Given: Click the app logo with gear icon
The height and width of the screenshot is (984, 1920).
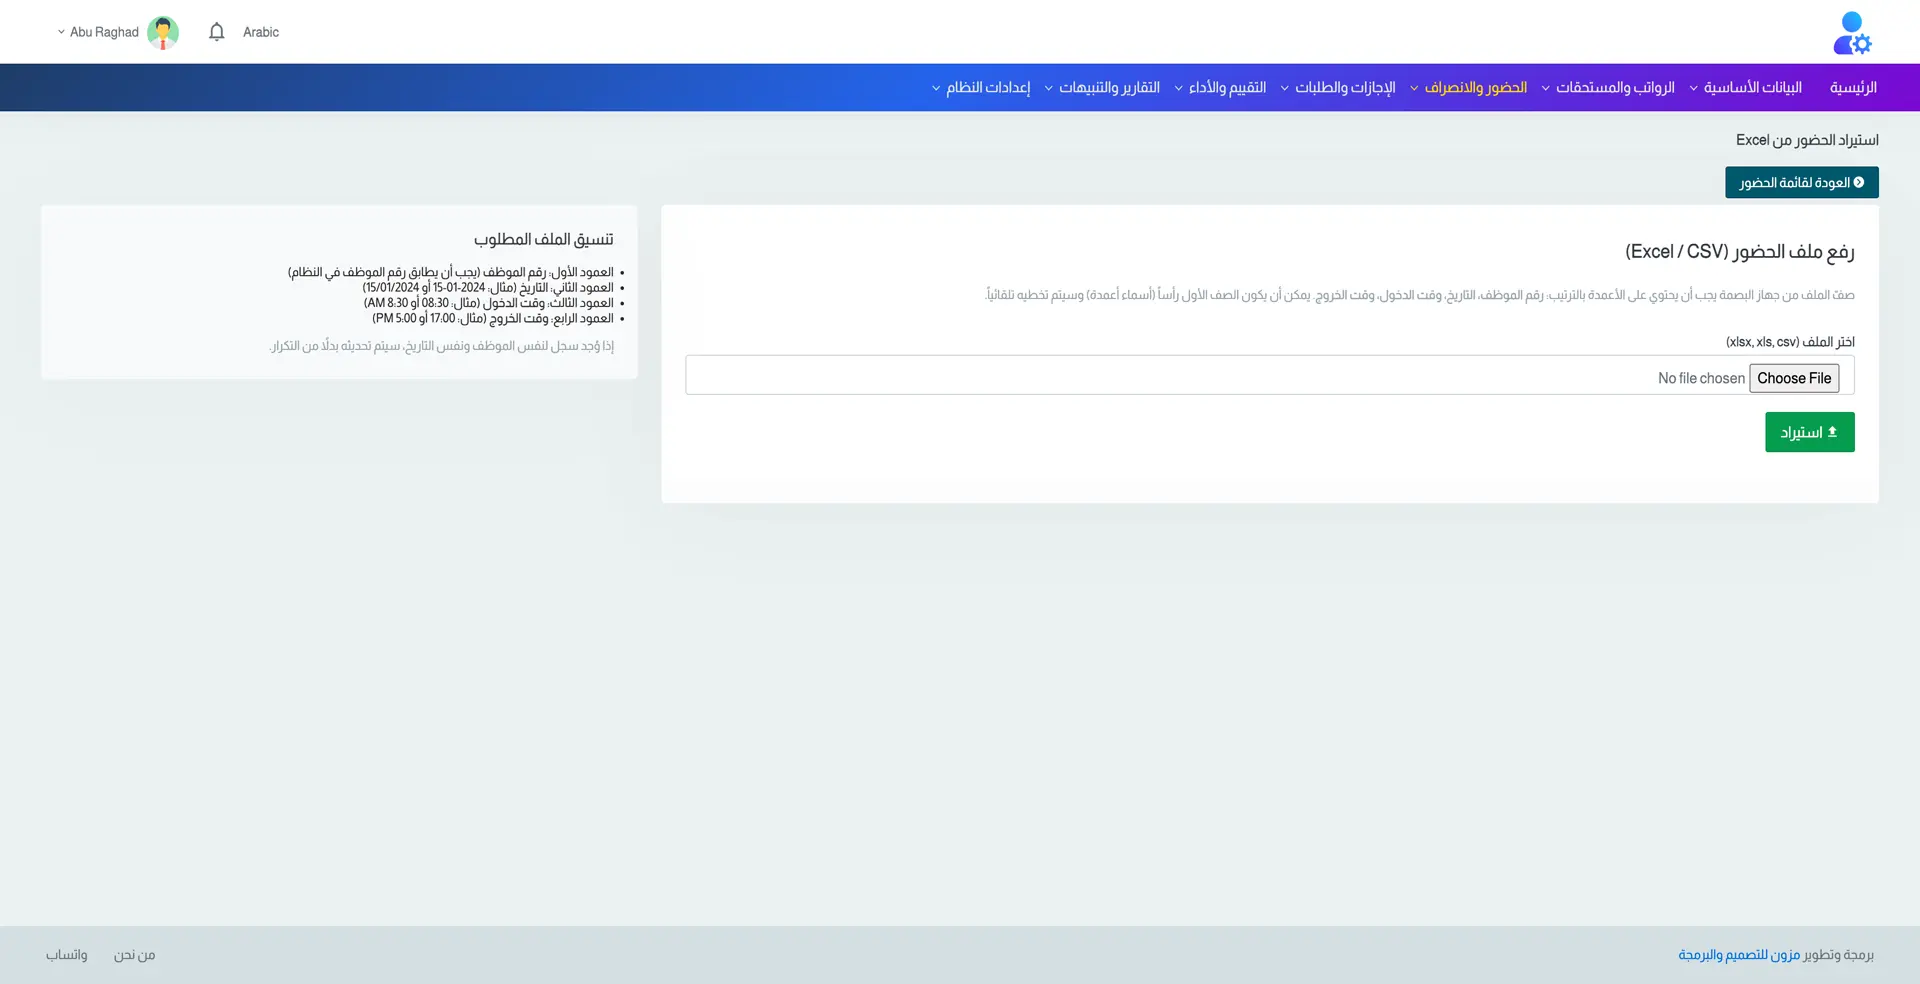Looking at the screenshot, I should point(1851,33).
